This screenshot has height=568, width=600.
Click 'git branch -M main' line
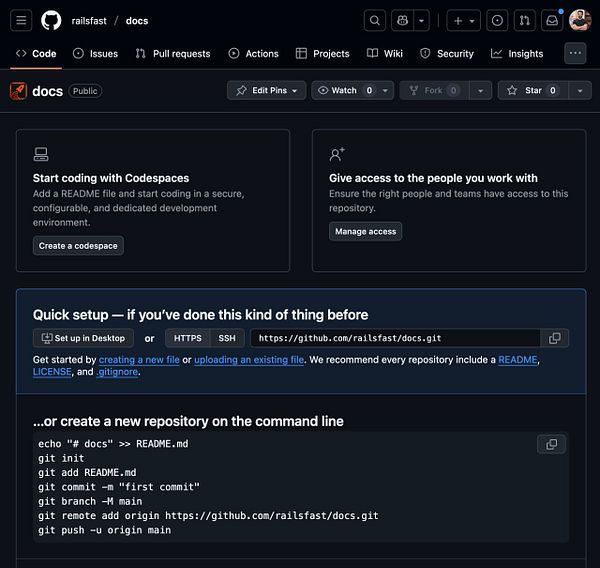click(90, 501)
